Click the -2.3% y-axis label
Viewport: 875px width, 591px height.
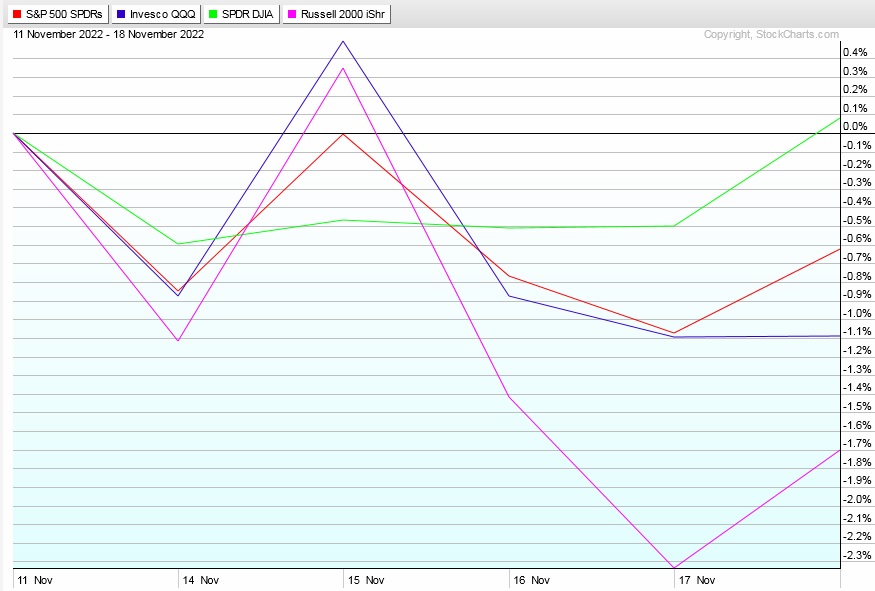857,555
